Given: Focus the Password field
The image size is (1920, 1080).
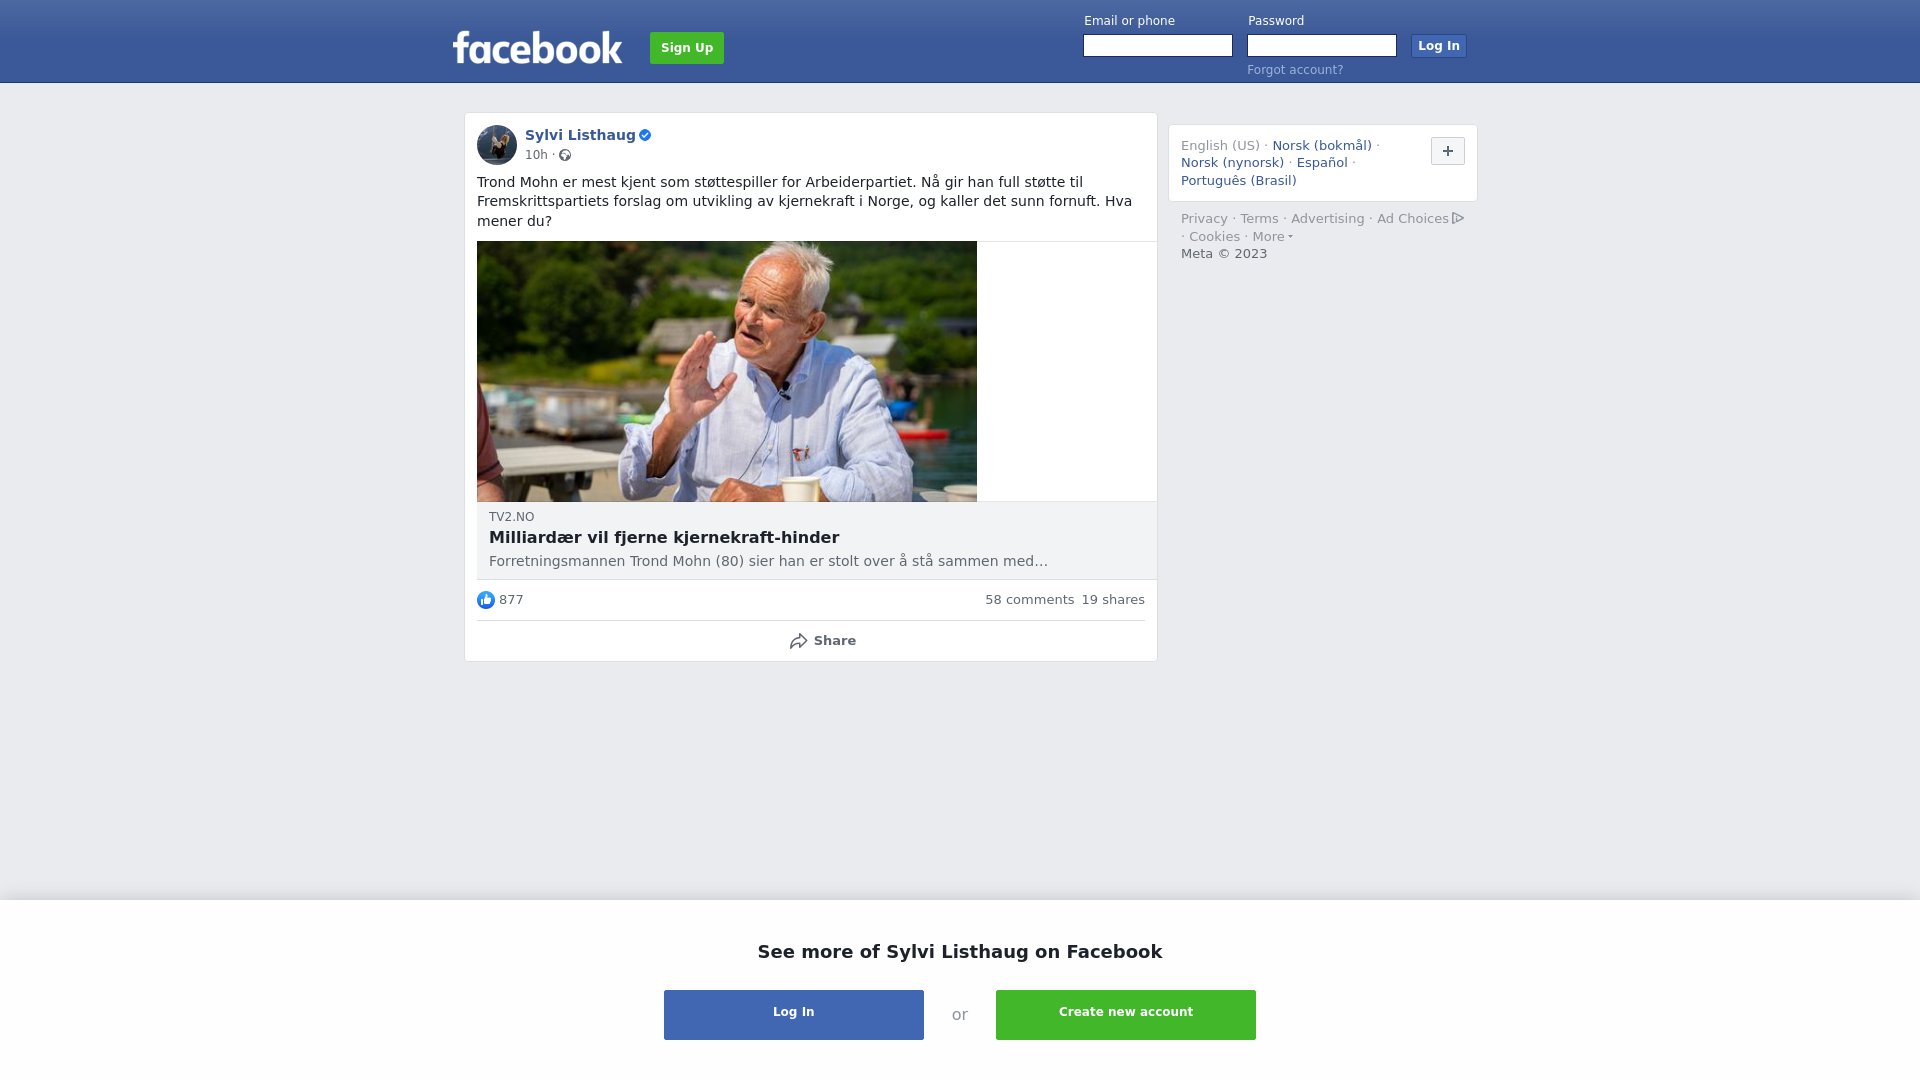Looking at the screenshot, I should click(1322, 46).
